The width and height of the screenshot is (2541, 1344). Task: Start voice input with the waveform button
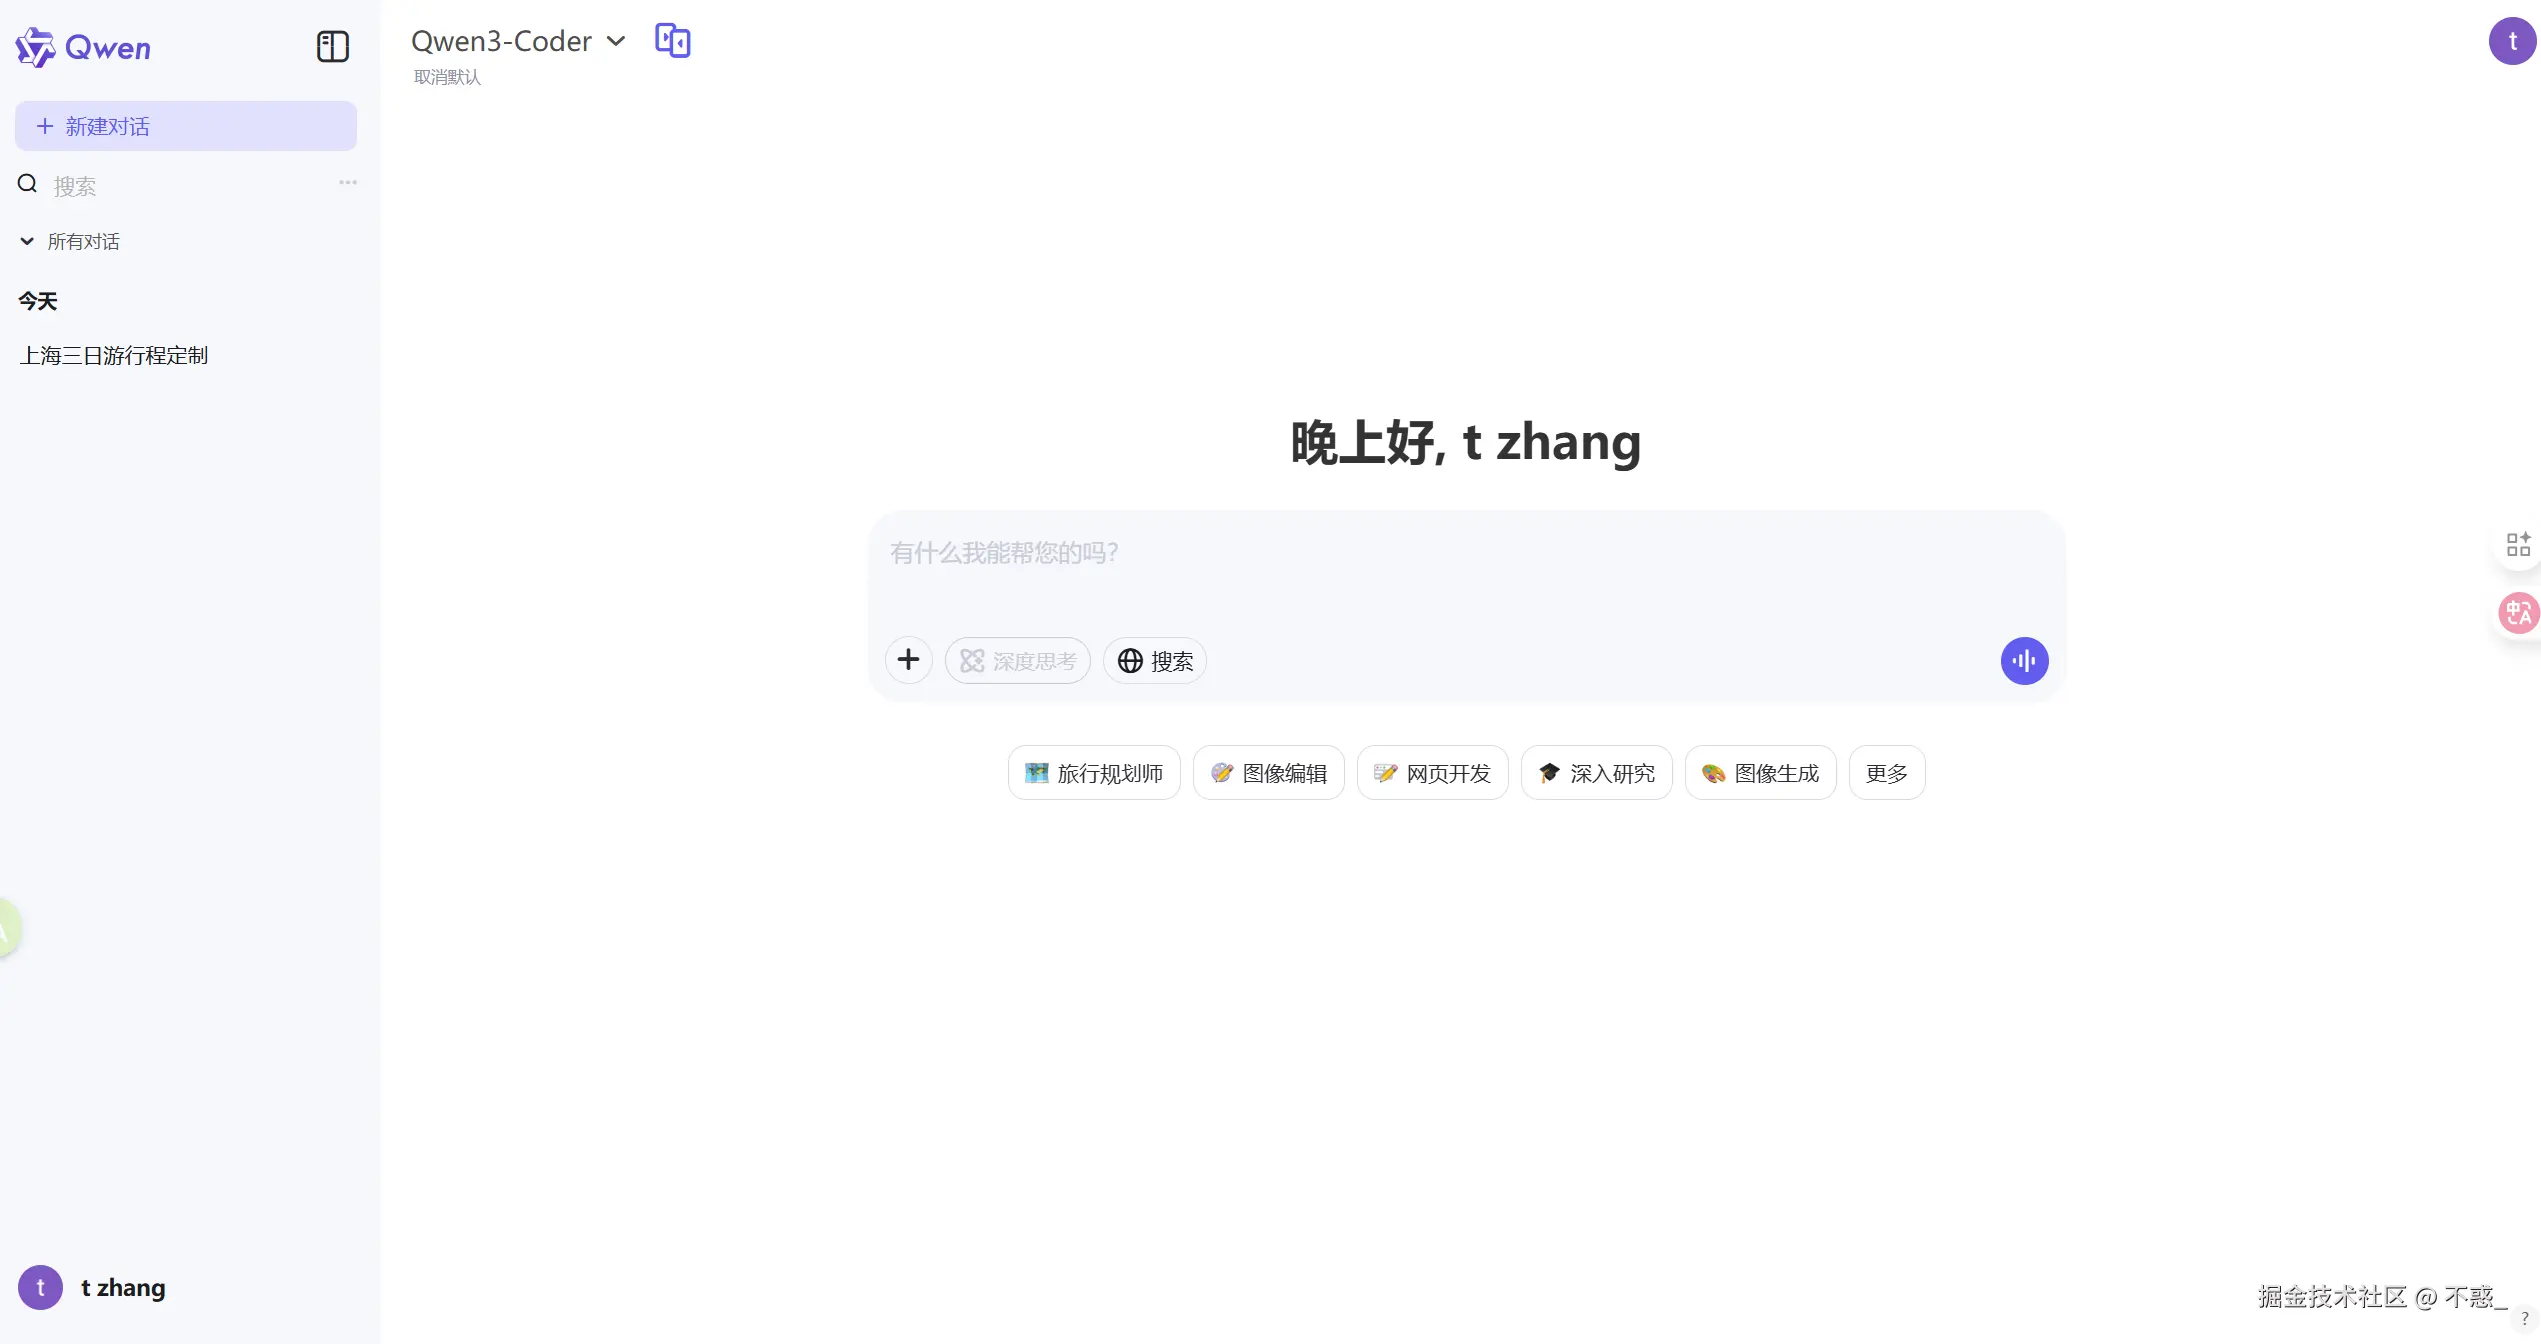pos(2024,660)
